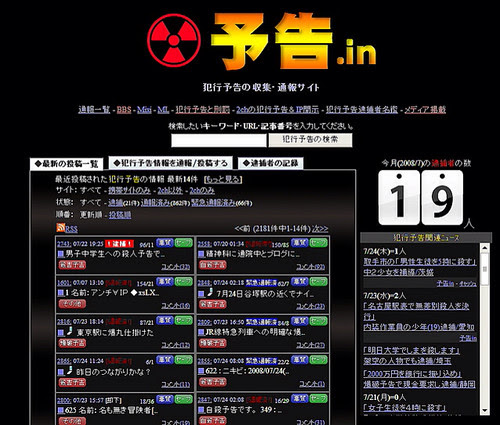500x425 pixels.
Task: Click the mobile phone icon beside 東京駅 entry
Action: [69, 331]
